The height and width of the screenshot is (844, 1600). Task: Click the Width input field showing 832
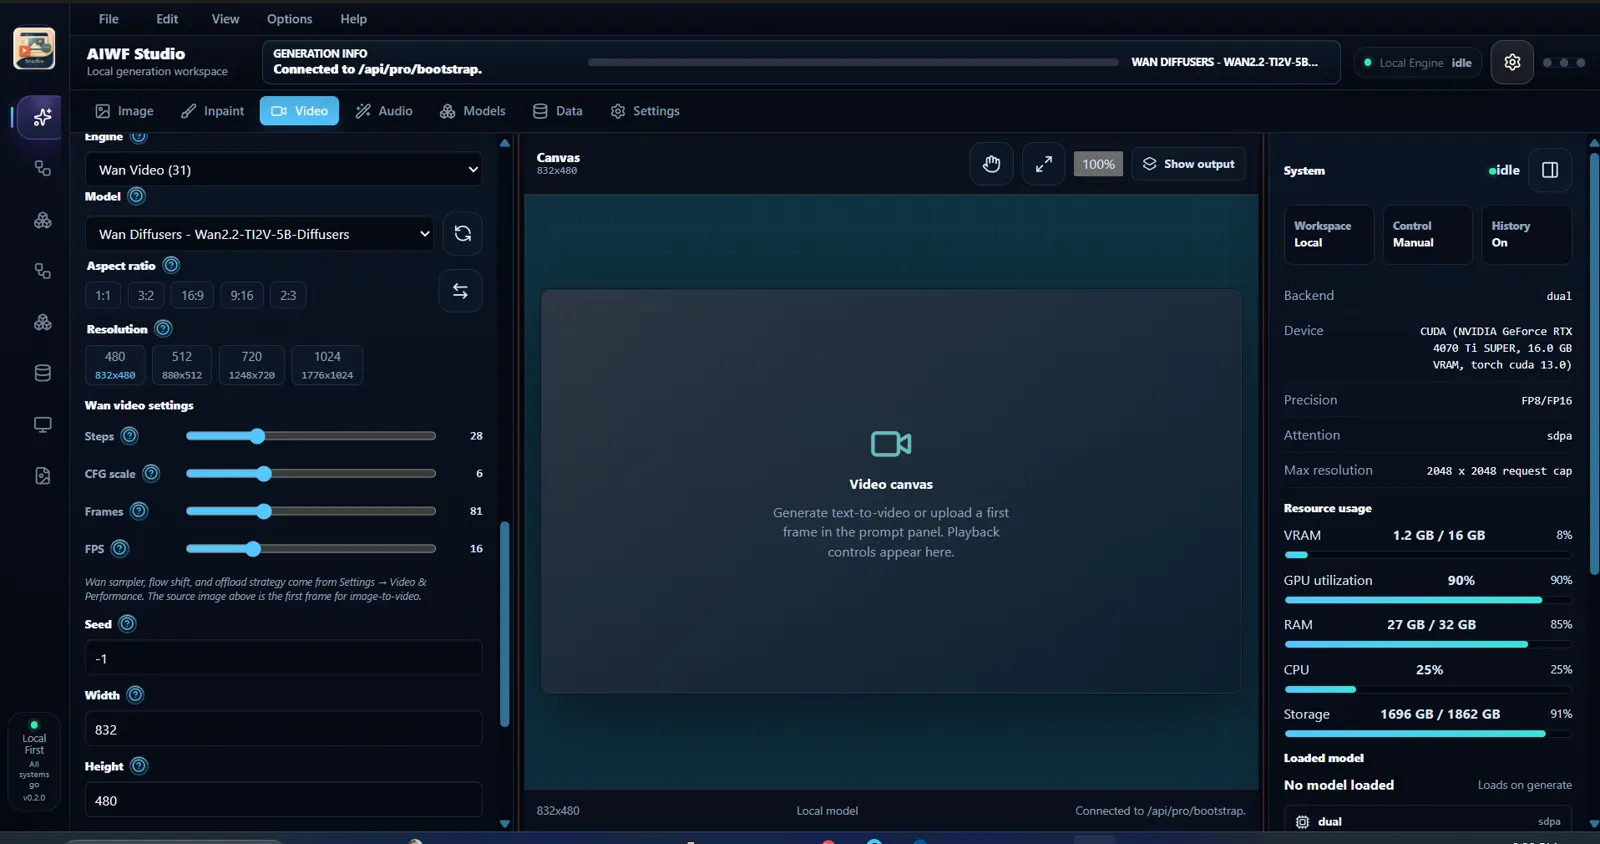(x=284, y=729)
